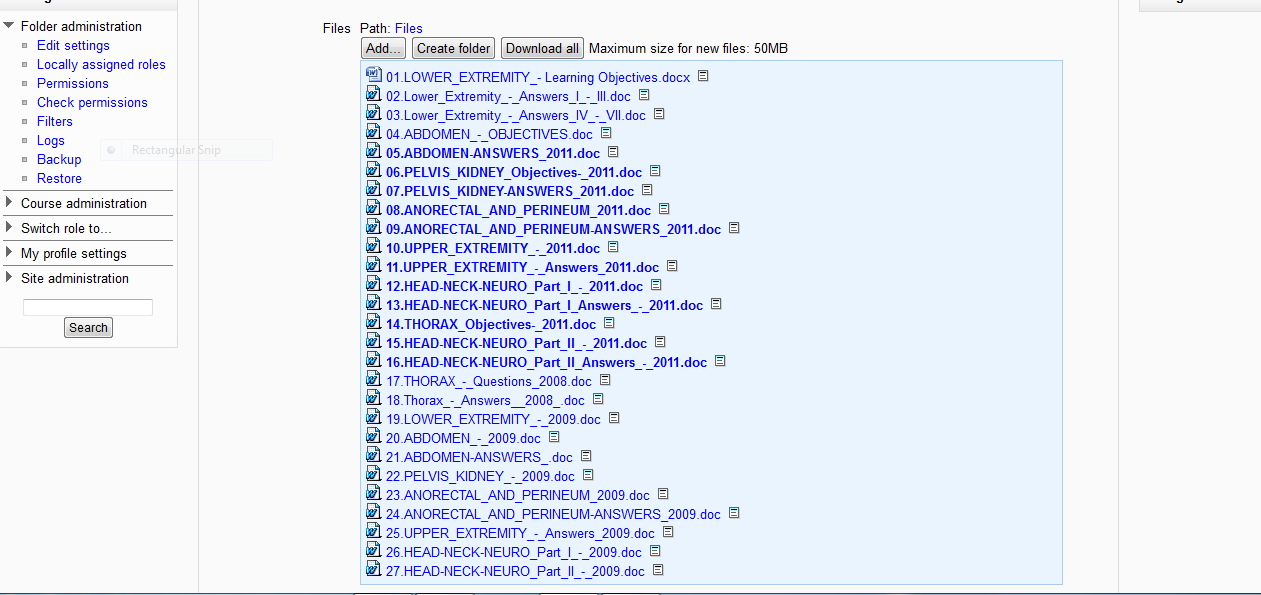The width and height of the screenshot is (1261, 595).
Task: Open menu icon for 06.PELVIS_KIDNEY_Objectives-_2011.doc
Action: pyautogui.click(x=655, y=171)
